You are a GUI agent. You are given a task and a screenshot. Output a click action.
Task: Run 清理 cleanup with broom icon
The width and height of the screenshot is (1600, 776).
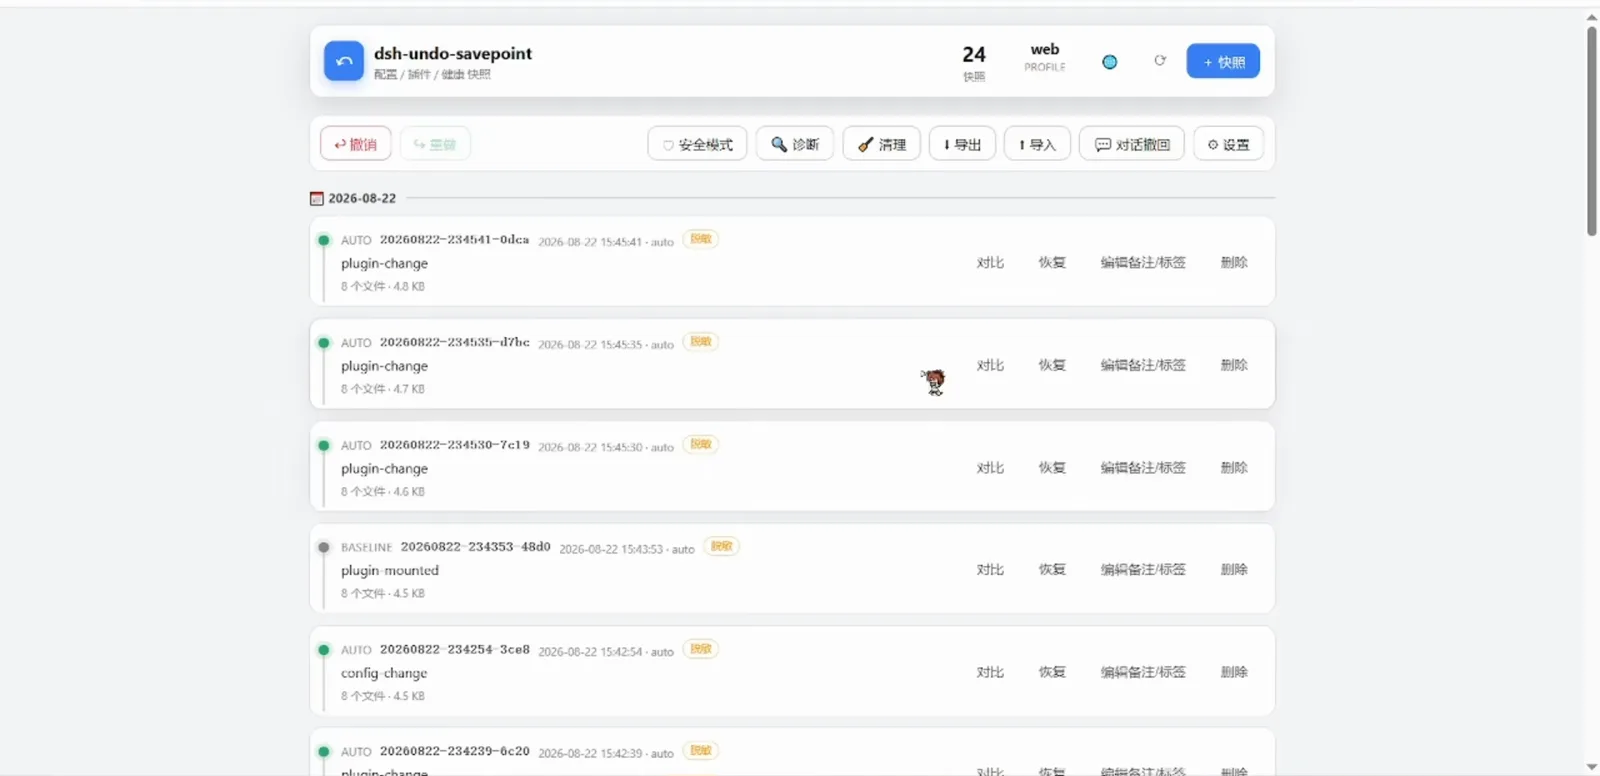tap(881, 144)
